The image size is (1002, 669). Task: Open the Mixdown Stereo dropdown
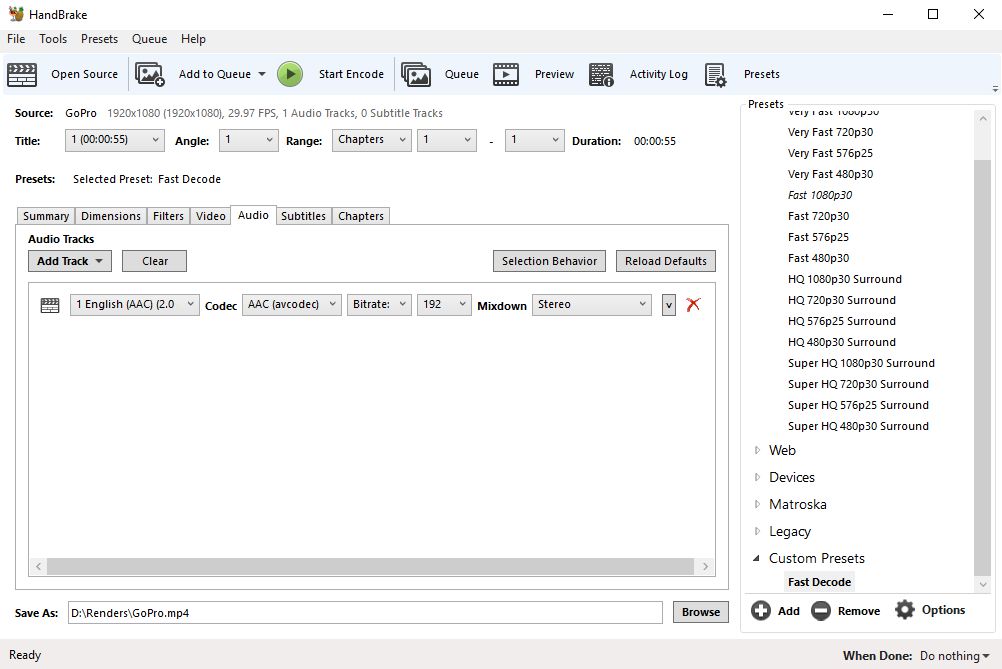pyautogui.click(x=591, y=305)
